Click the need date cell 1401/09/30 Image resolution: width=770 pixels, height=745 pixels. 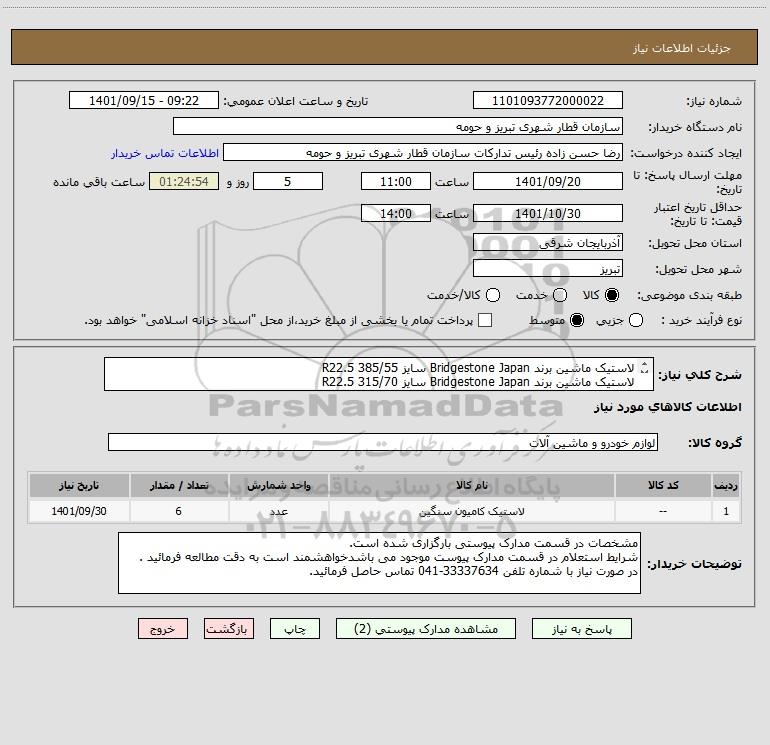tap(79, 511)
